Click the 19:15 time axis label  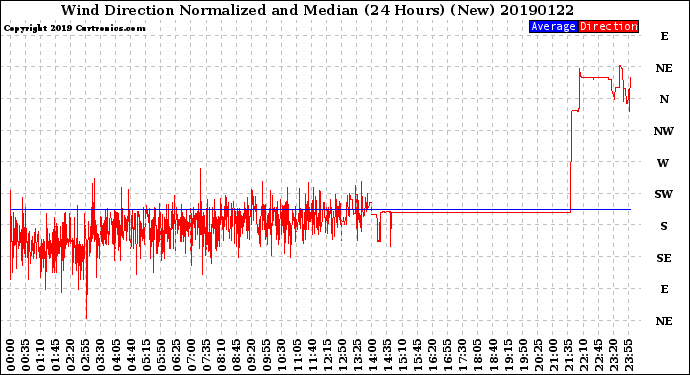tap(508, 355)
